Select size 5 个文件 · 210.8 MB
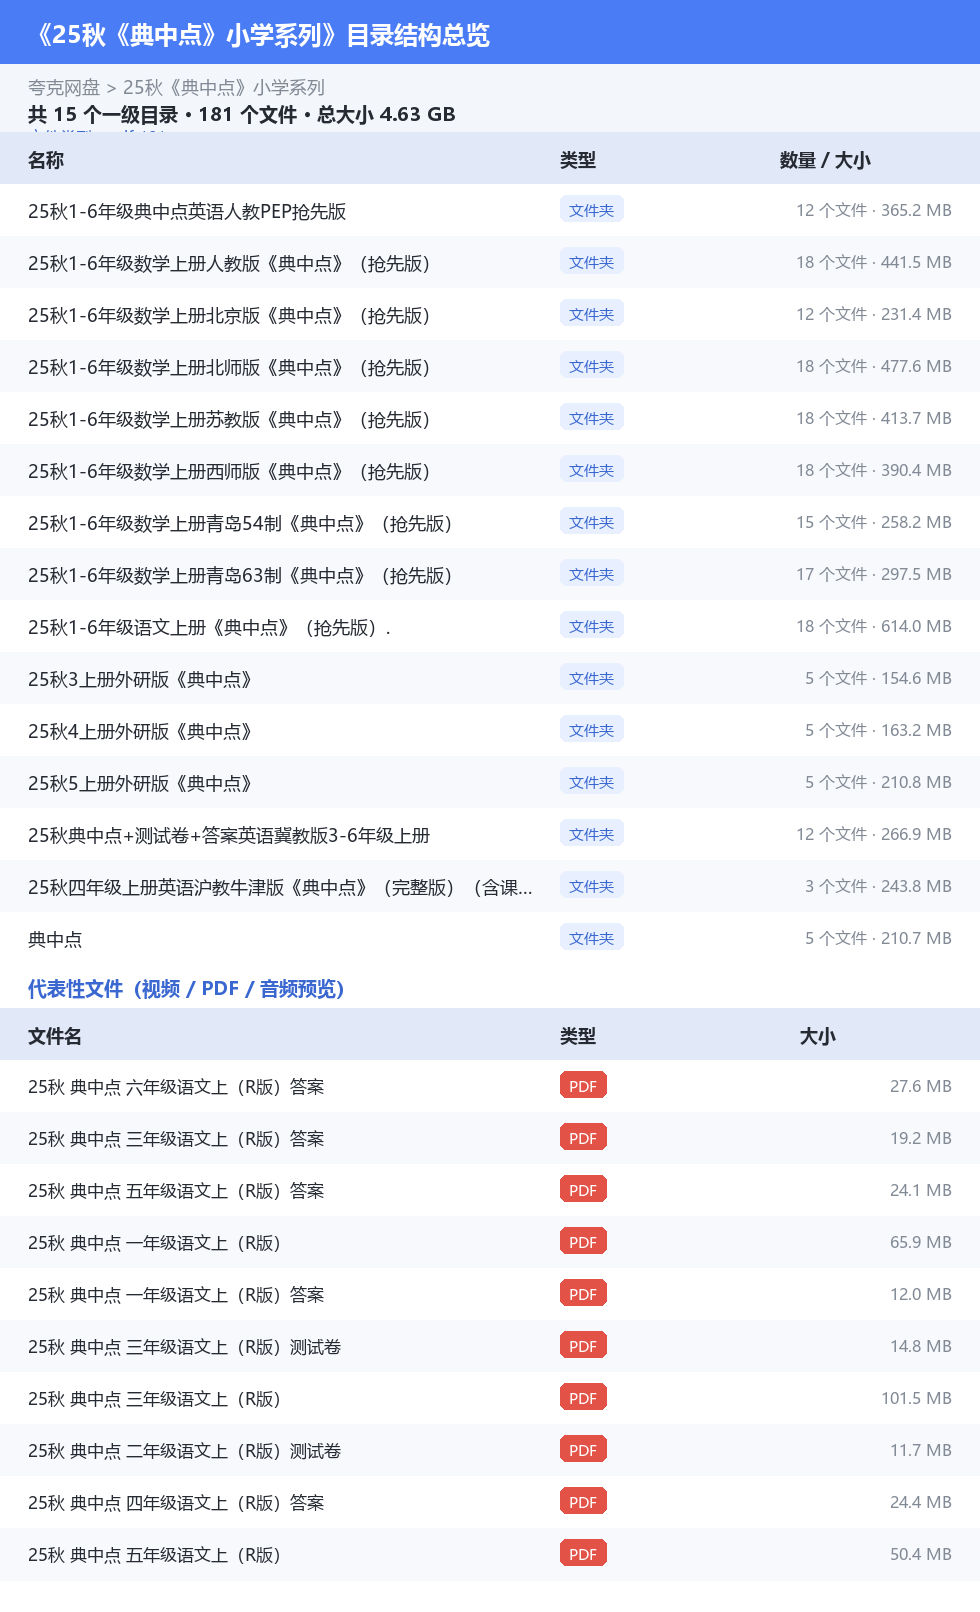The image size is (980, 1612). pyautogui.click(x=878, y=782)
